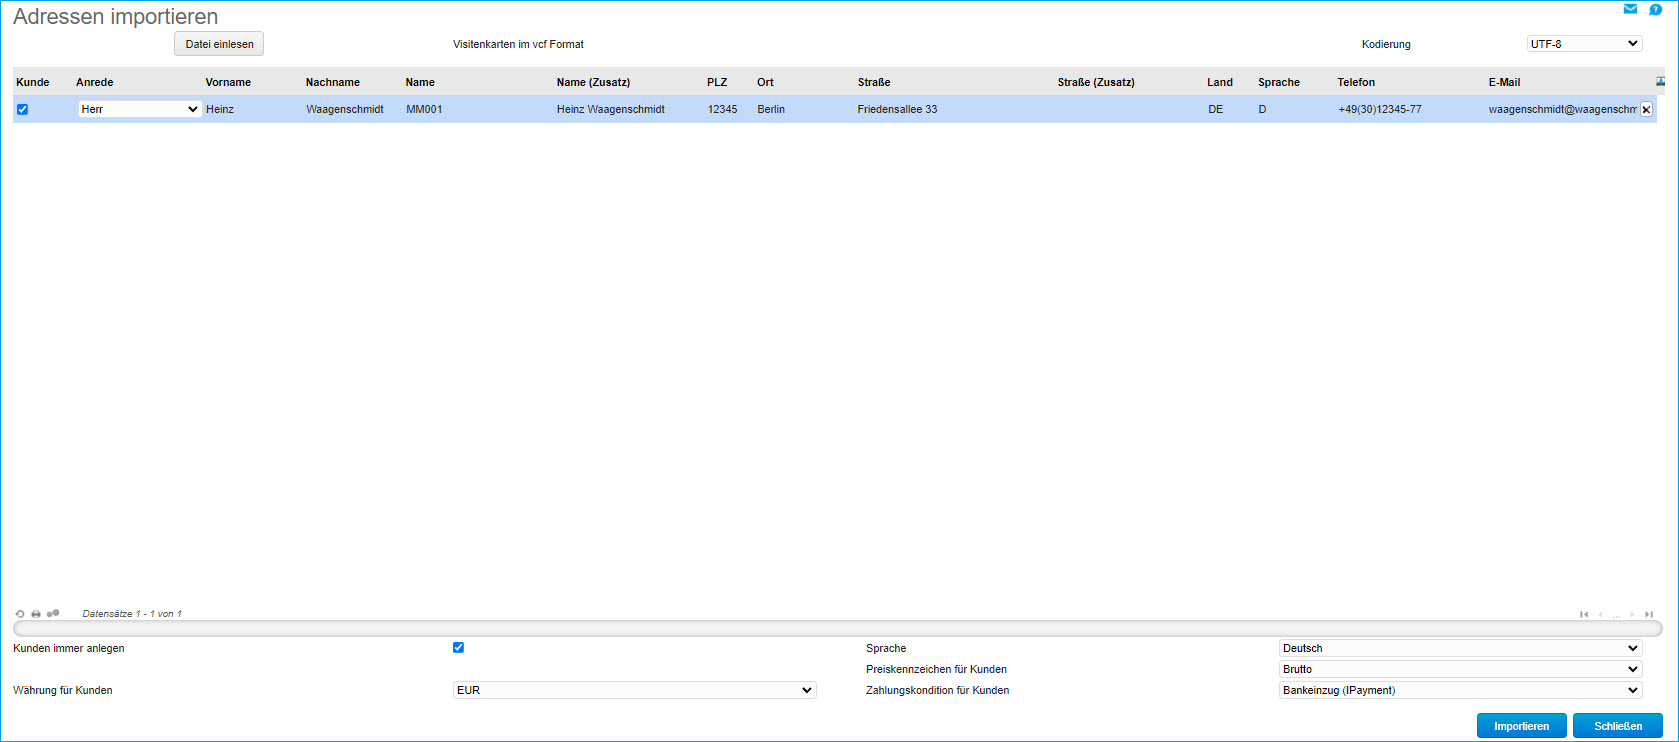
Task: Click the refresh icon below the table
Action: pyautogui.click(x=20, y=614)
